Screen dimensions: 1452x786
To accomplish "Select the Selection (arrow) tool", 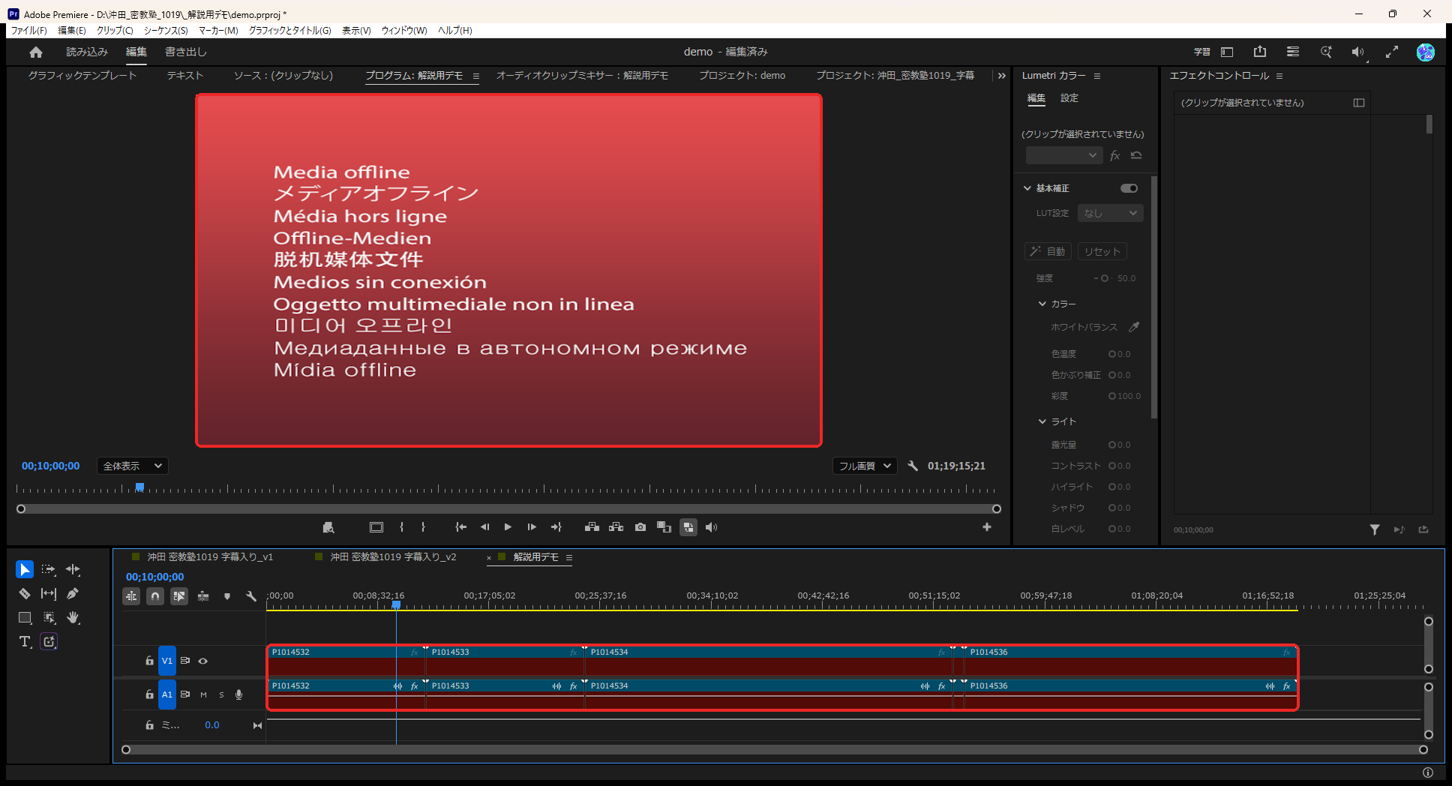I will coord(24,569).
